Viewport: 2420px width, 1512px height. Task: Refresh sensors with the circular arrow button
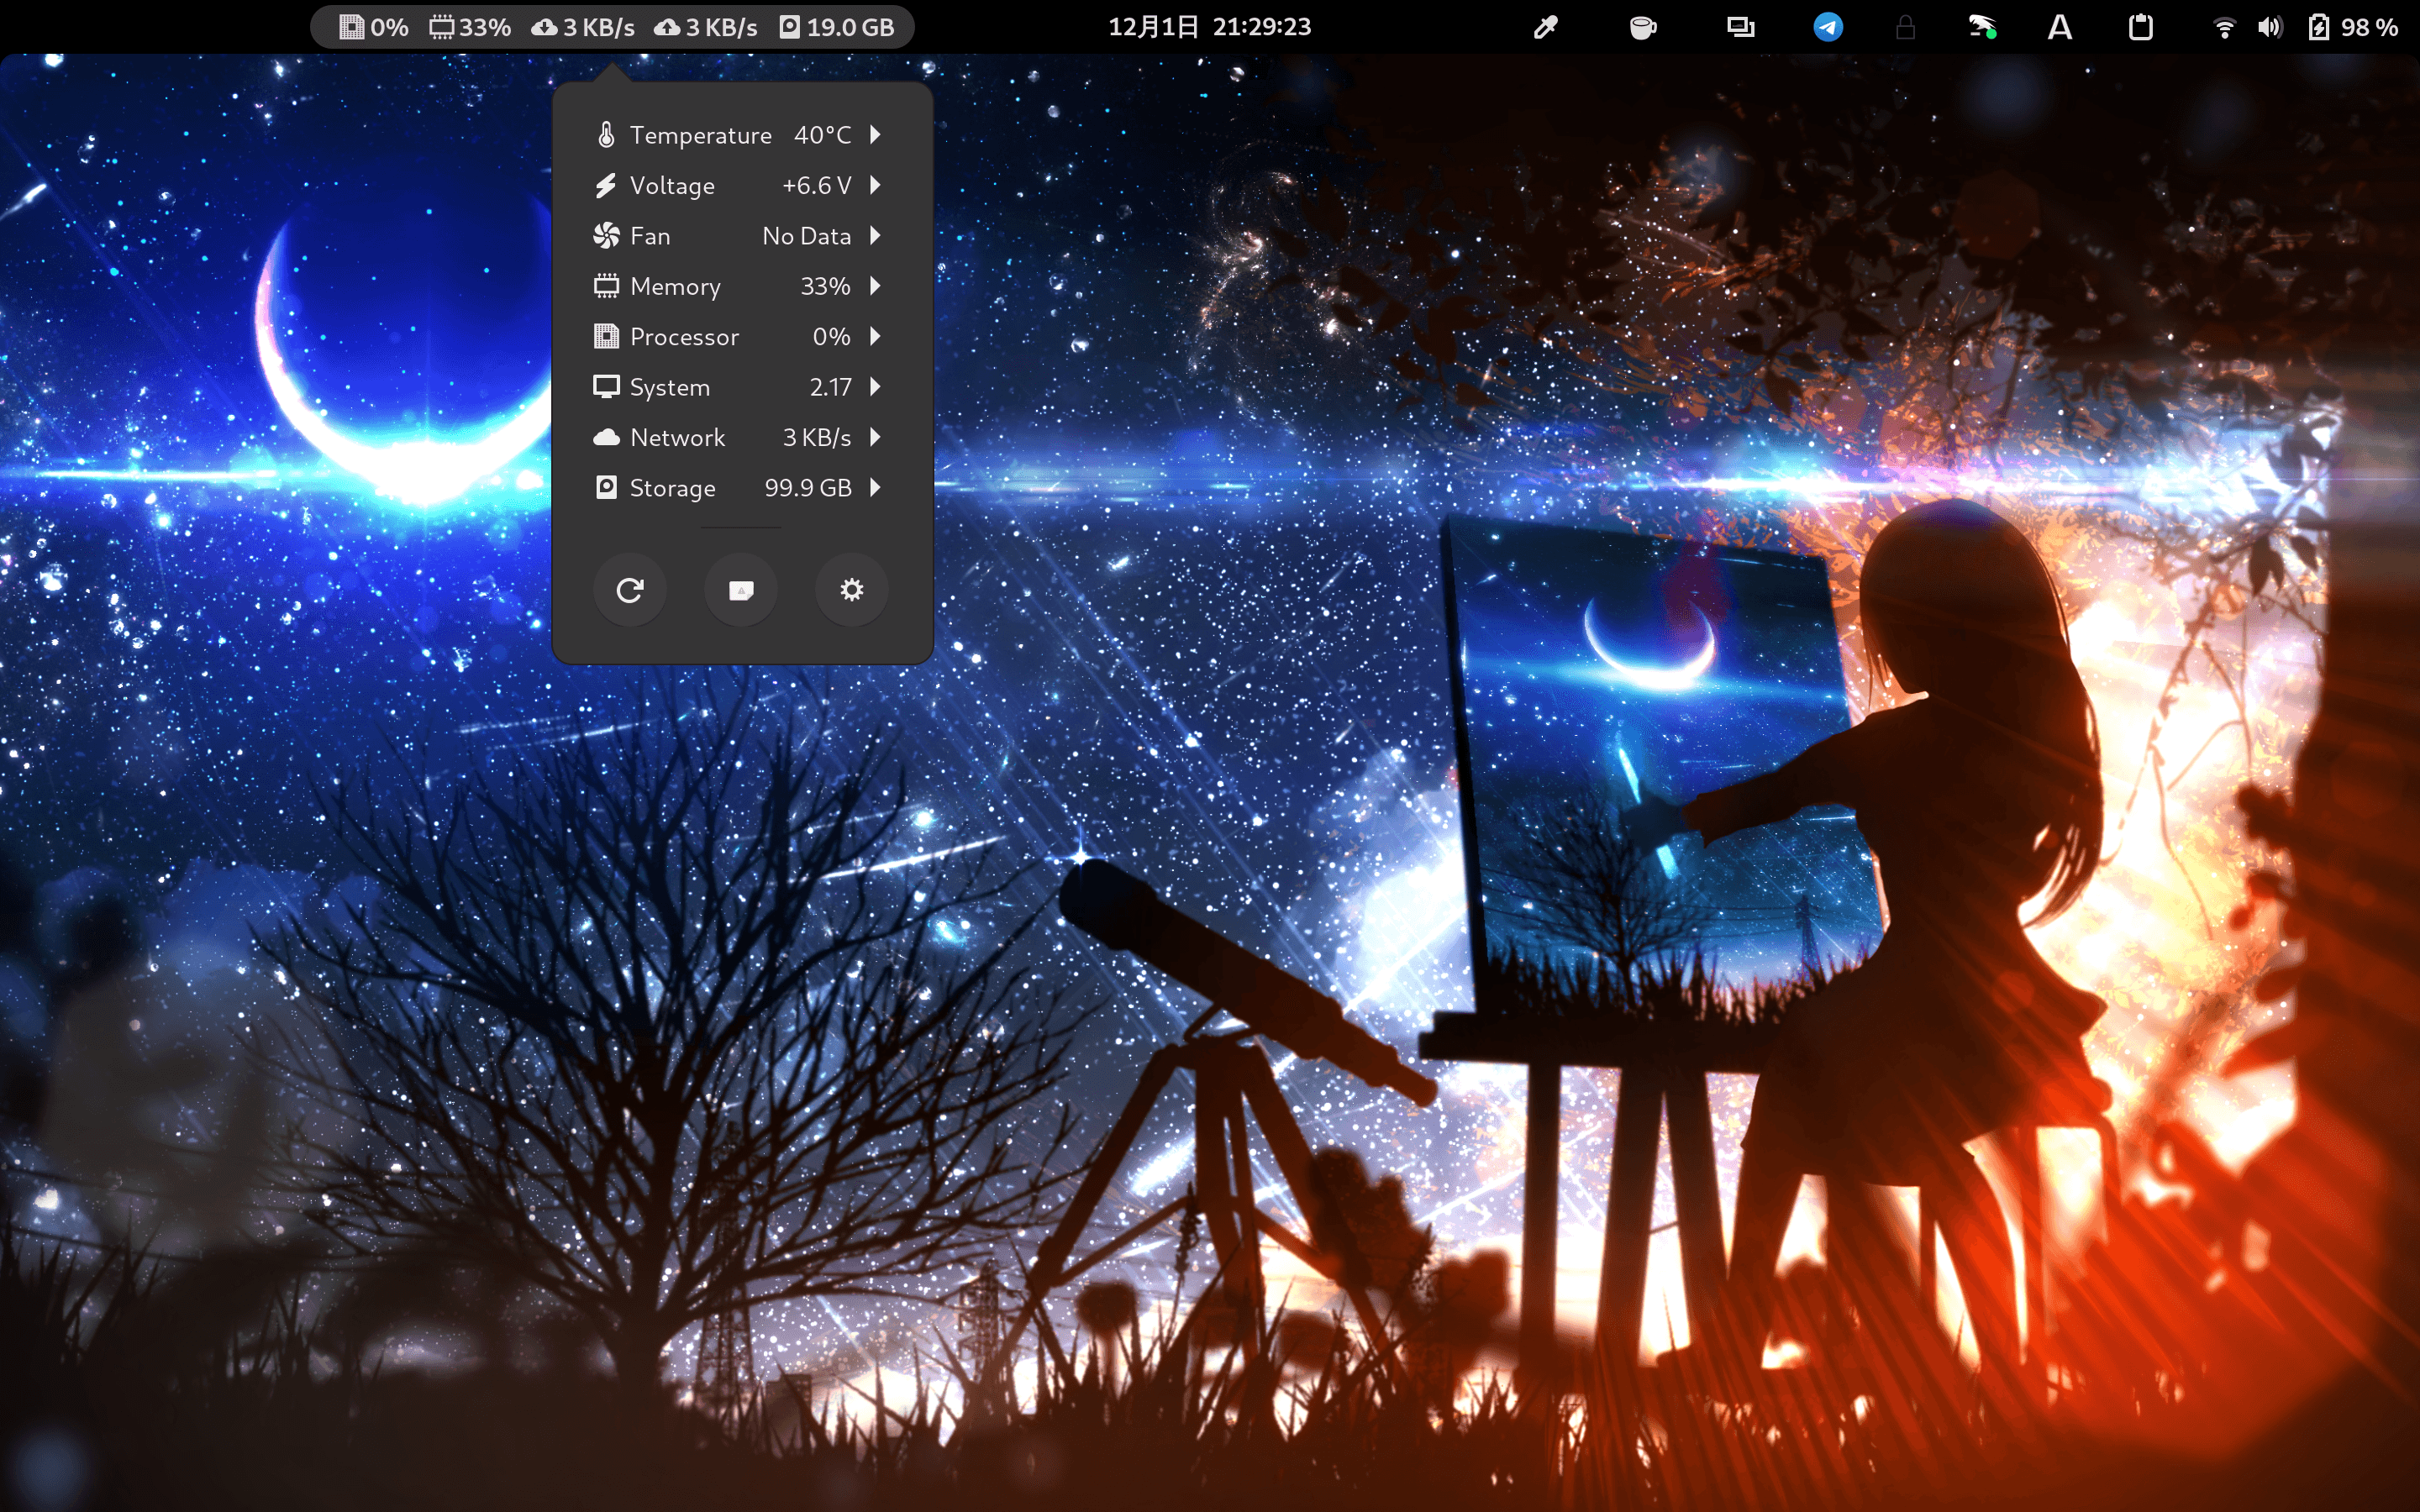(630, 590)
